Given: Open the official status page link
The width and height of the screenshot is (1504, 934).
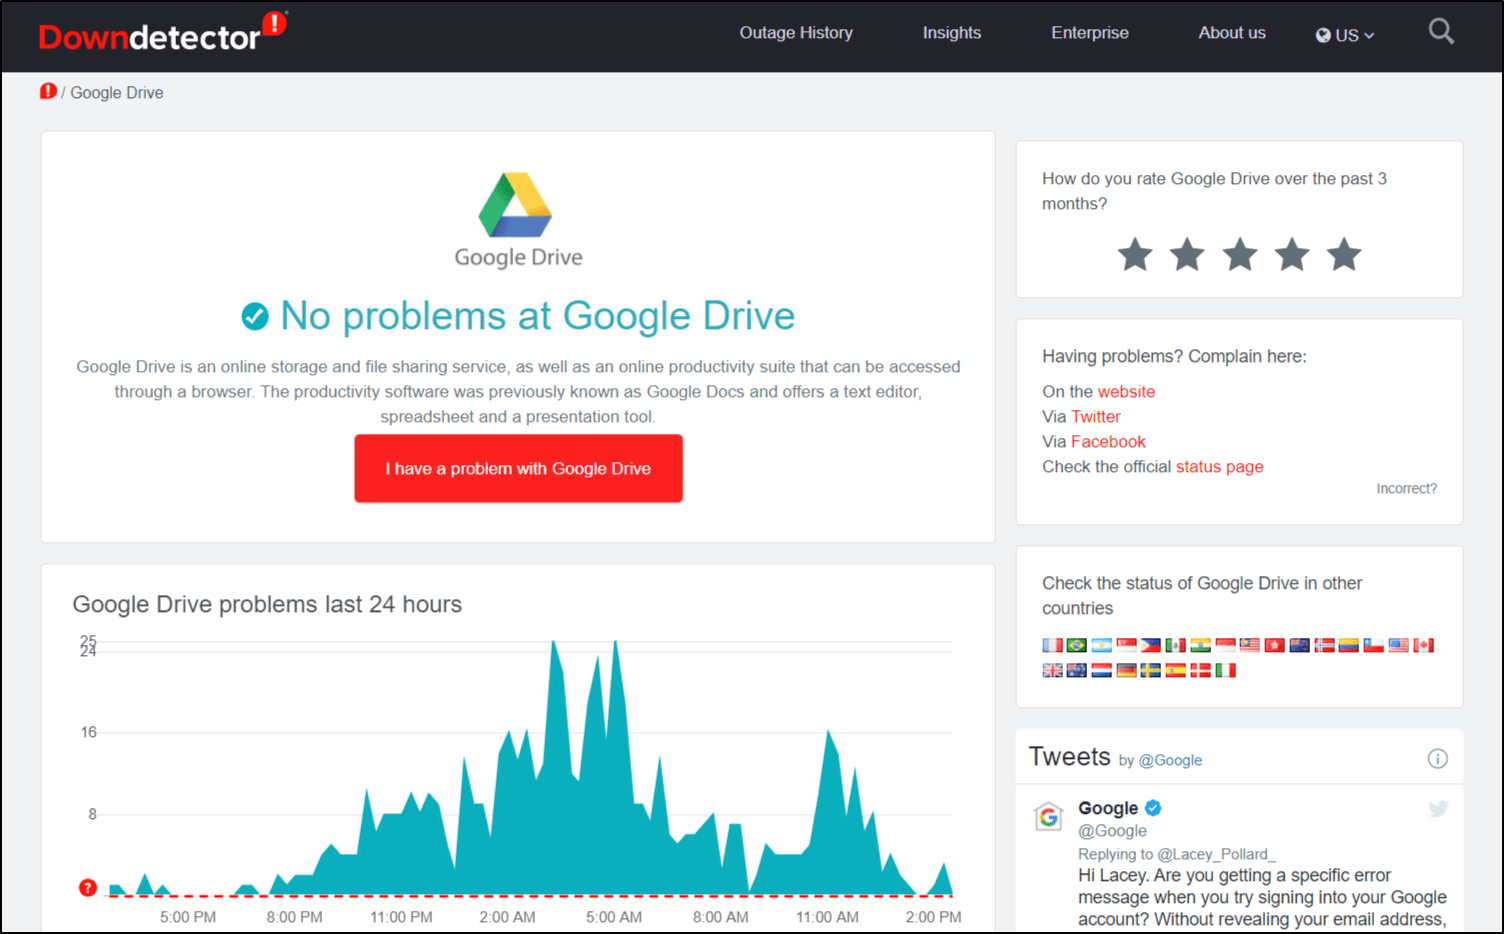Looking at the screenshot, I should [x=1219, y=467].
